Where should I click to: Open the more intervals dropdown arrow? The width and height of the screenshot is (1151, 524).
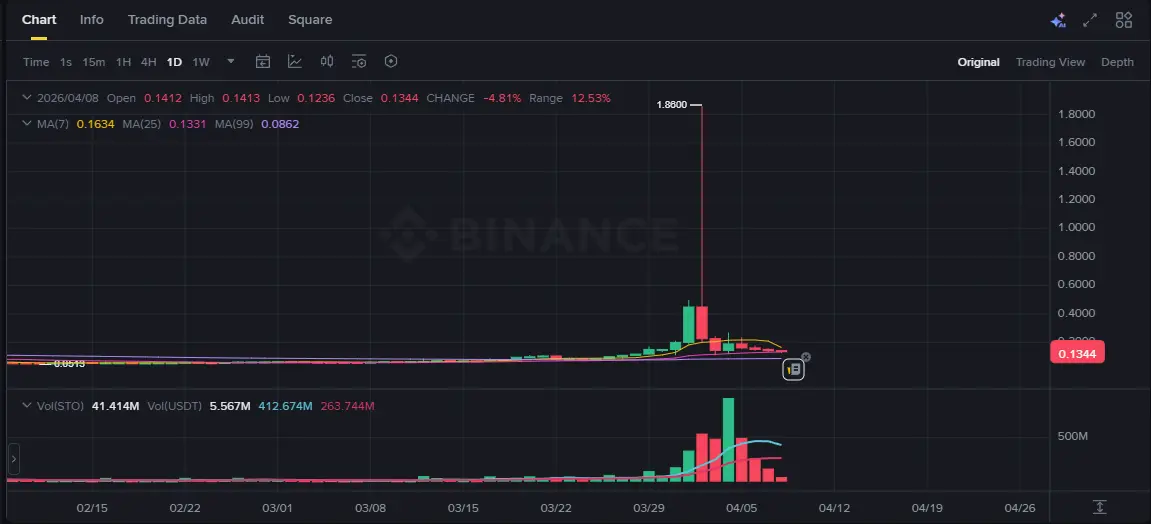[x=231, y=61]
